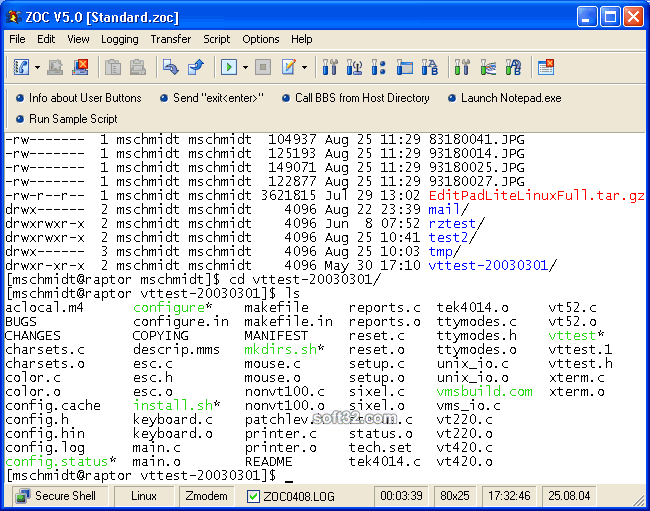Click the Linux emulation status field

144,496
